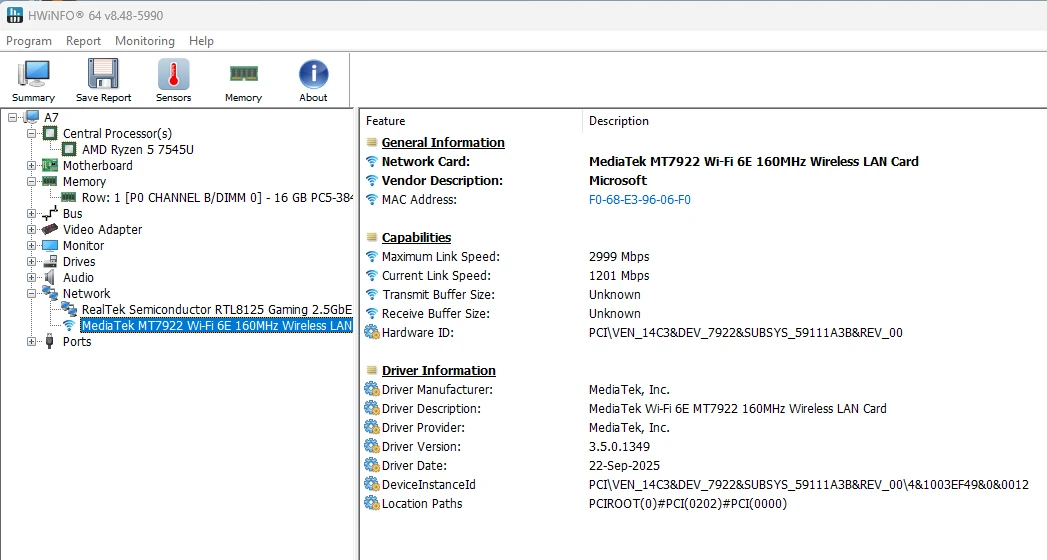The image size is (1047, 560).
Task: Click the Location Paths PCIROOT value
Action: click(688, 503)
